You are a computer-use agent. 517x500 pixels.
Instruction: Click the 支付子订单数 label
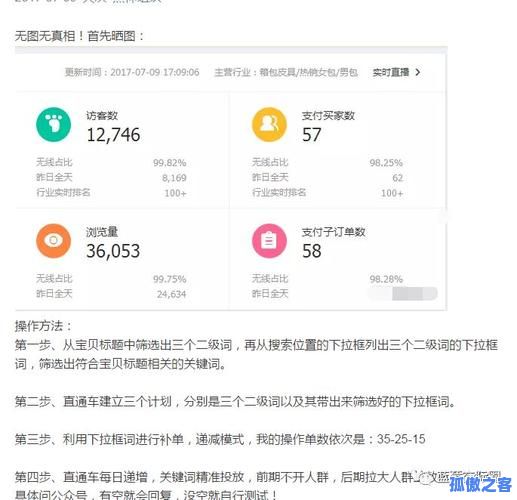pyautogui.click(x=334, y=232)
